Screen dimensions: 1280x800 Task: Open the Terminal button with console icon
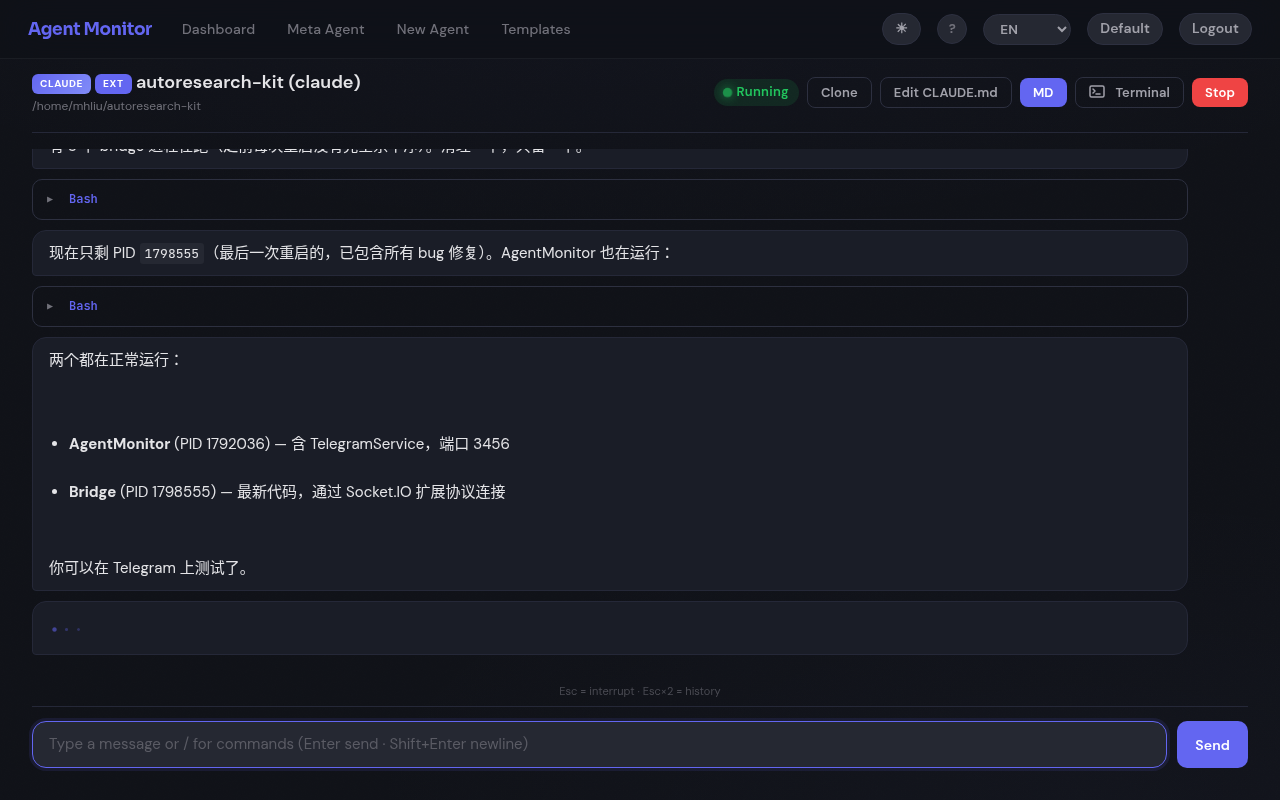pyautogui.click(x=1129, y=92)
